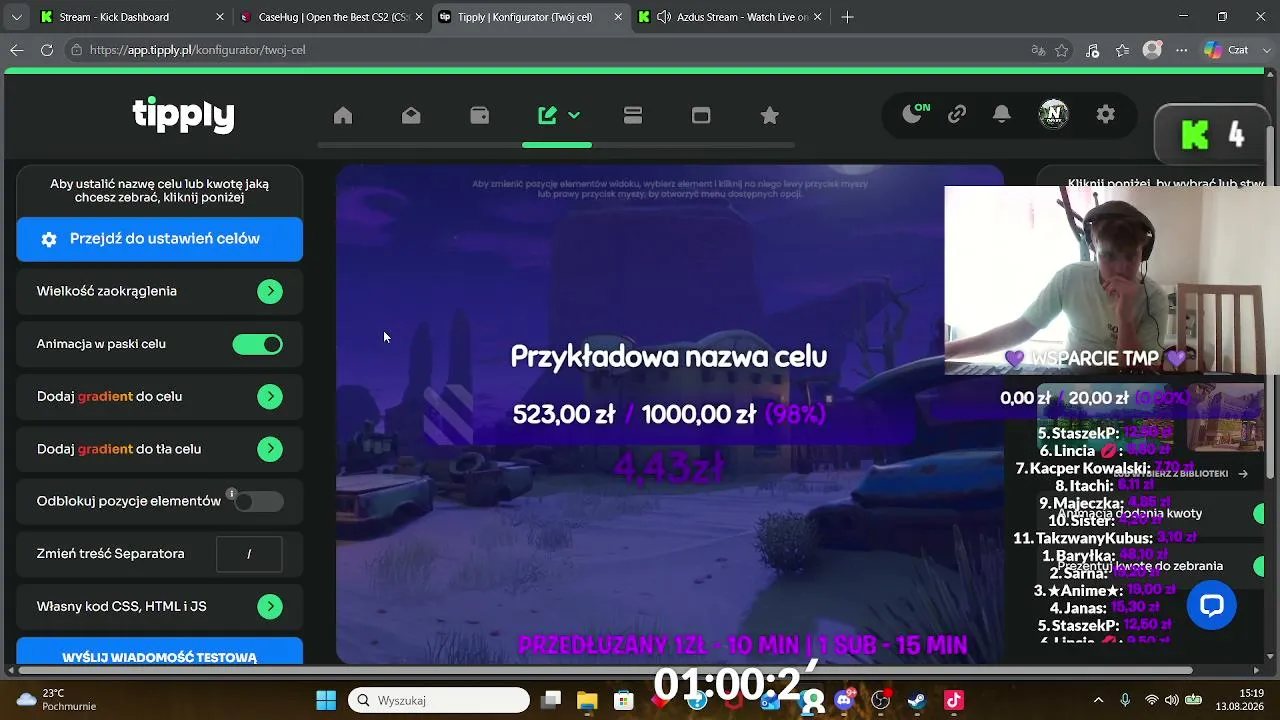Image resolution: width=1280 pixels, height=720 pixels.
Task: Open the configurator dropdown chevron in nav
Action: (574, 116)
